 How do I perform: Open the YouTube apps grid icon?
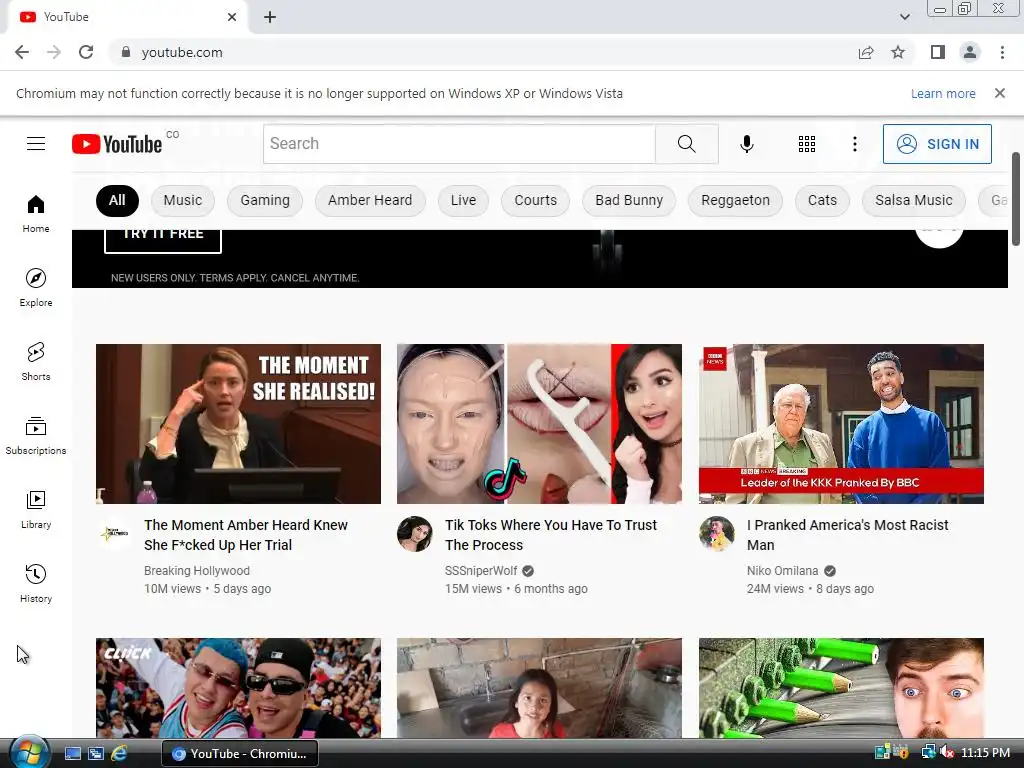coord(807,144)
